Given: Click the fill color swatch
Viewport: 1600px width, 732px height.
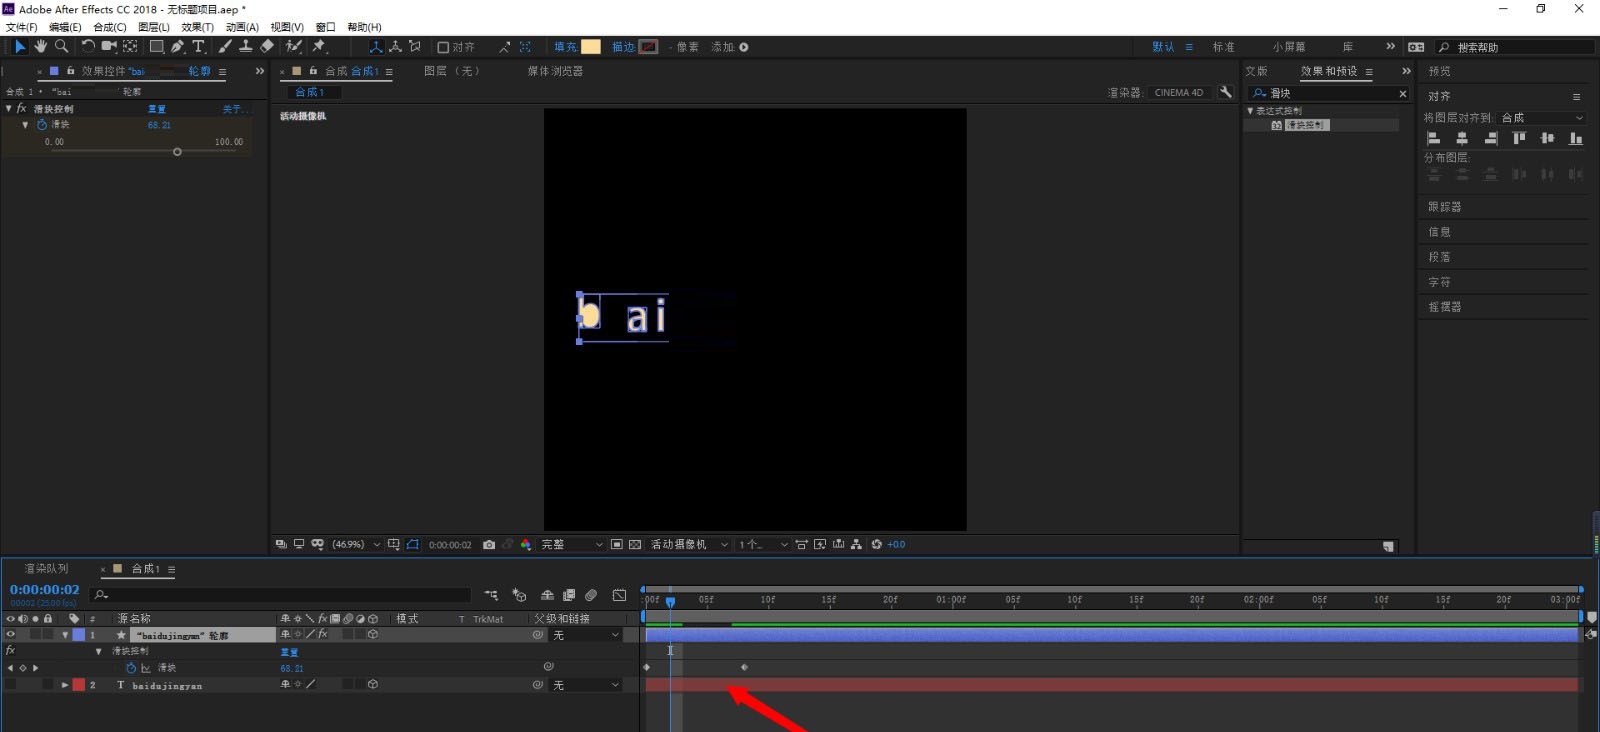Looking at the screenshot, I should pyautogui.click(x=591, y=47).
